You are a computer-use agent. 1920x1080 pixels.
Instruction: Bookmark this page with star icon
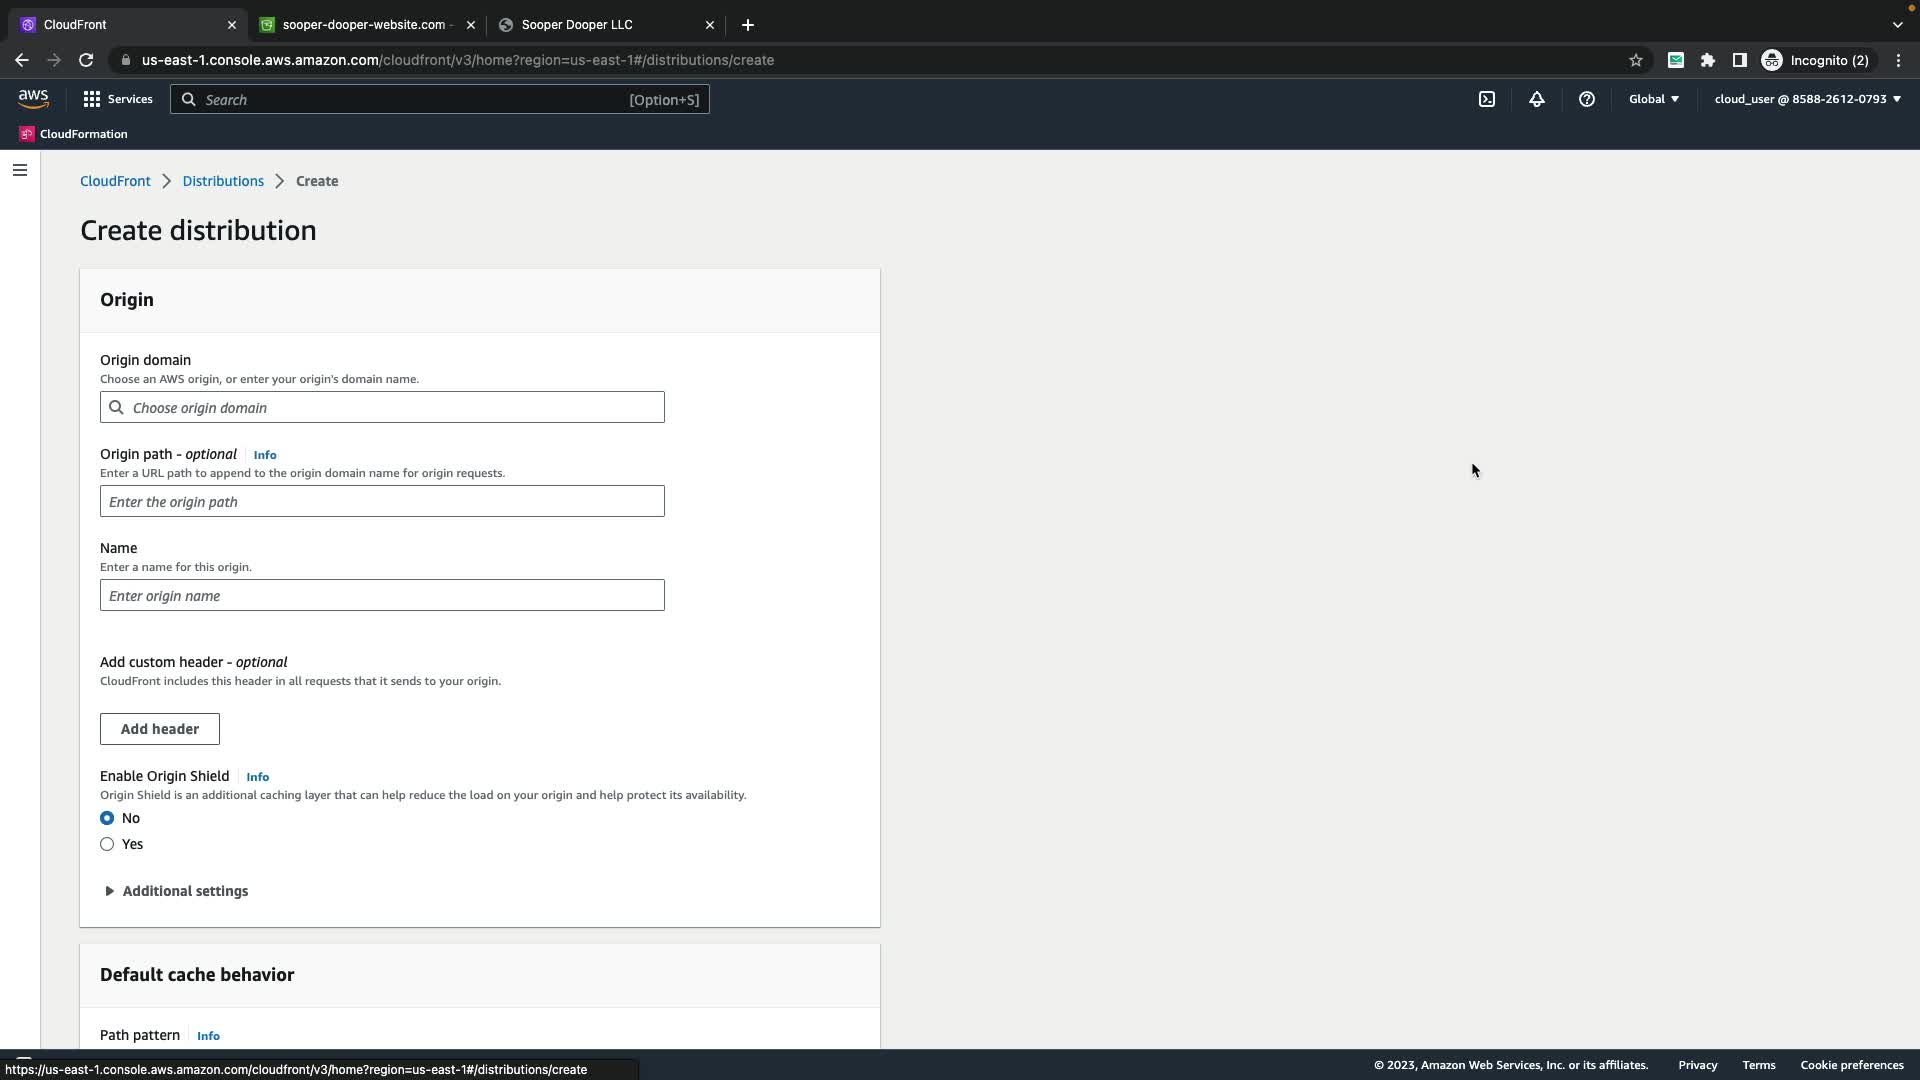coord(1636,60)
